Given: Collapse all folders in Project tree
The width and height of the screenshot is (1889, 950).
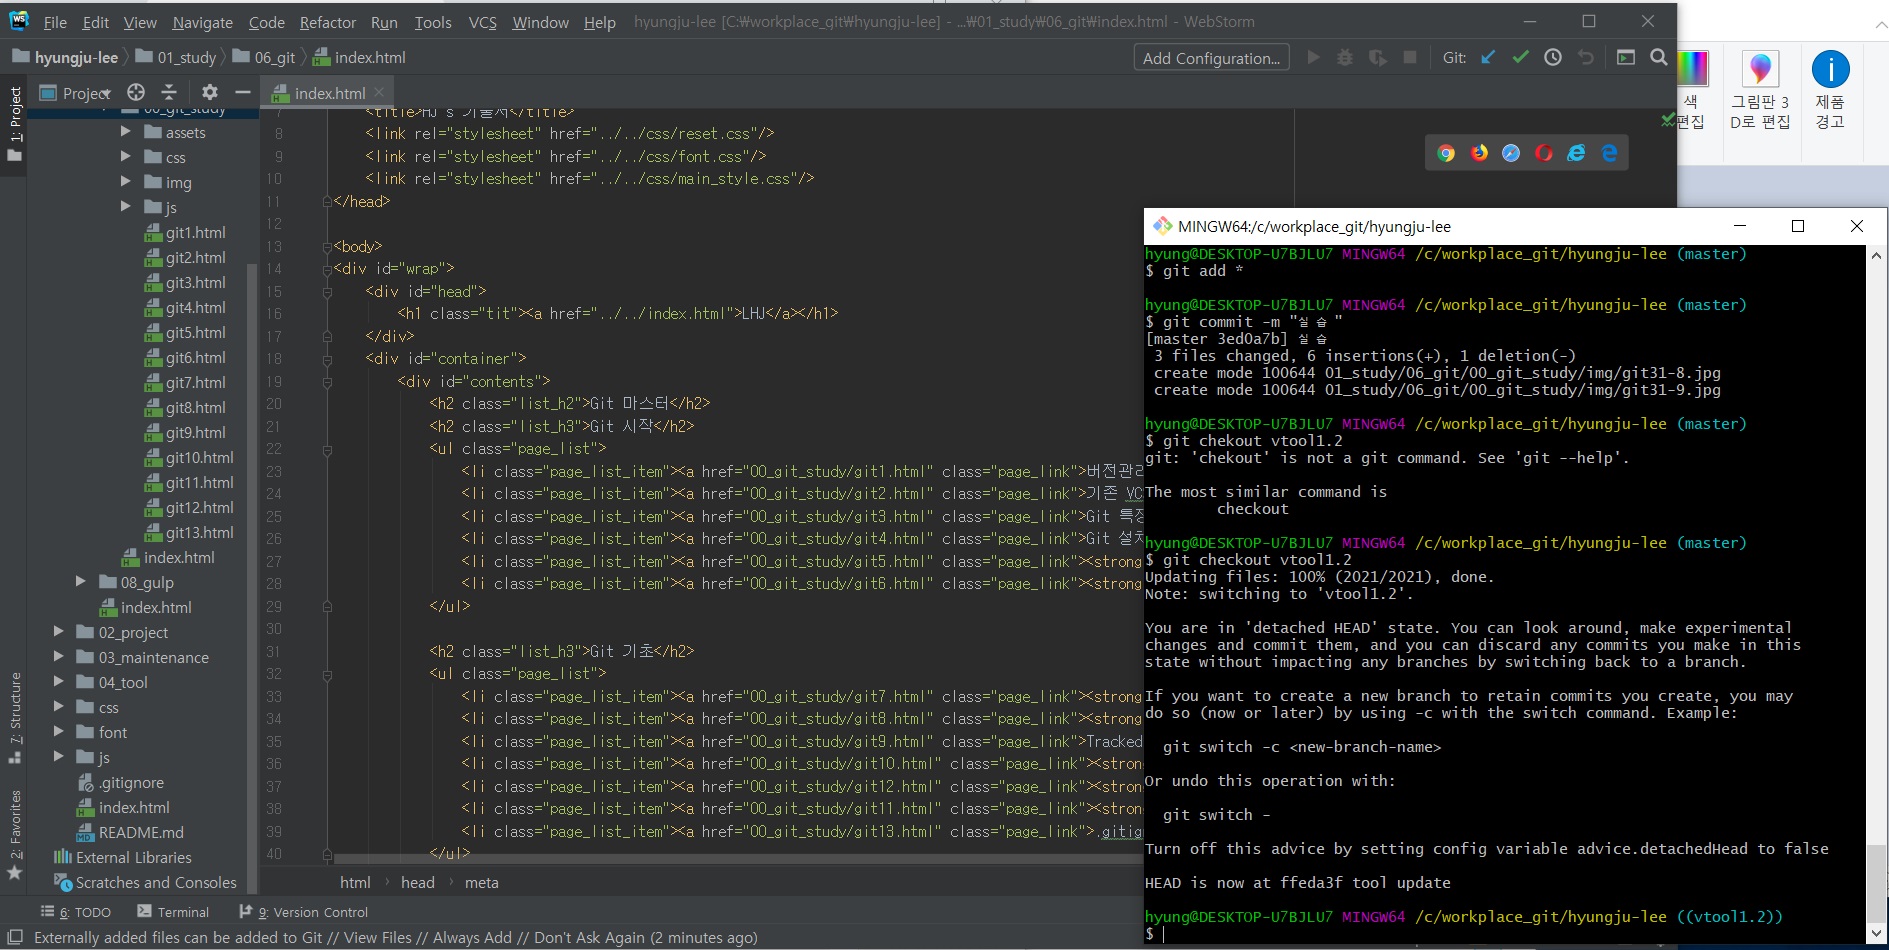Looking at the screenshot, I should coord(169,92).
